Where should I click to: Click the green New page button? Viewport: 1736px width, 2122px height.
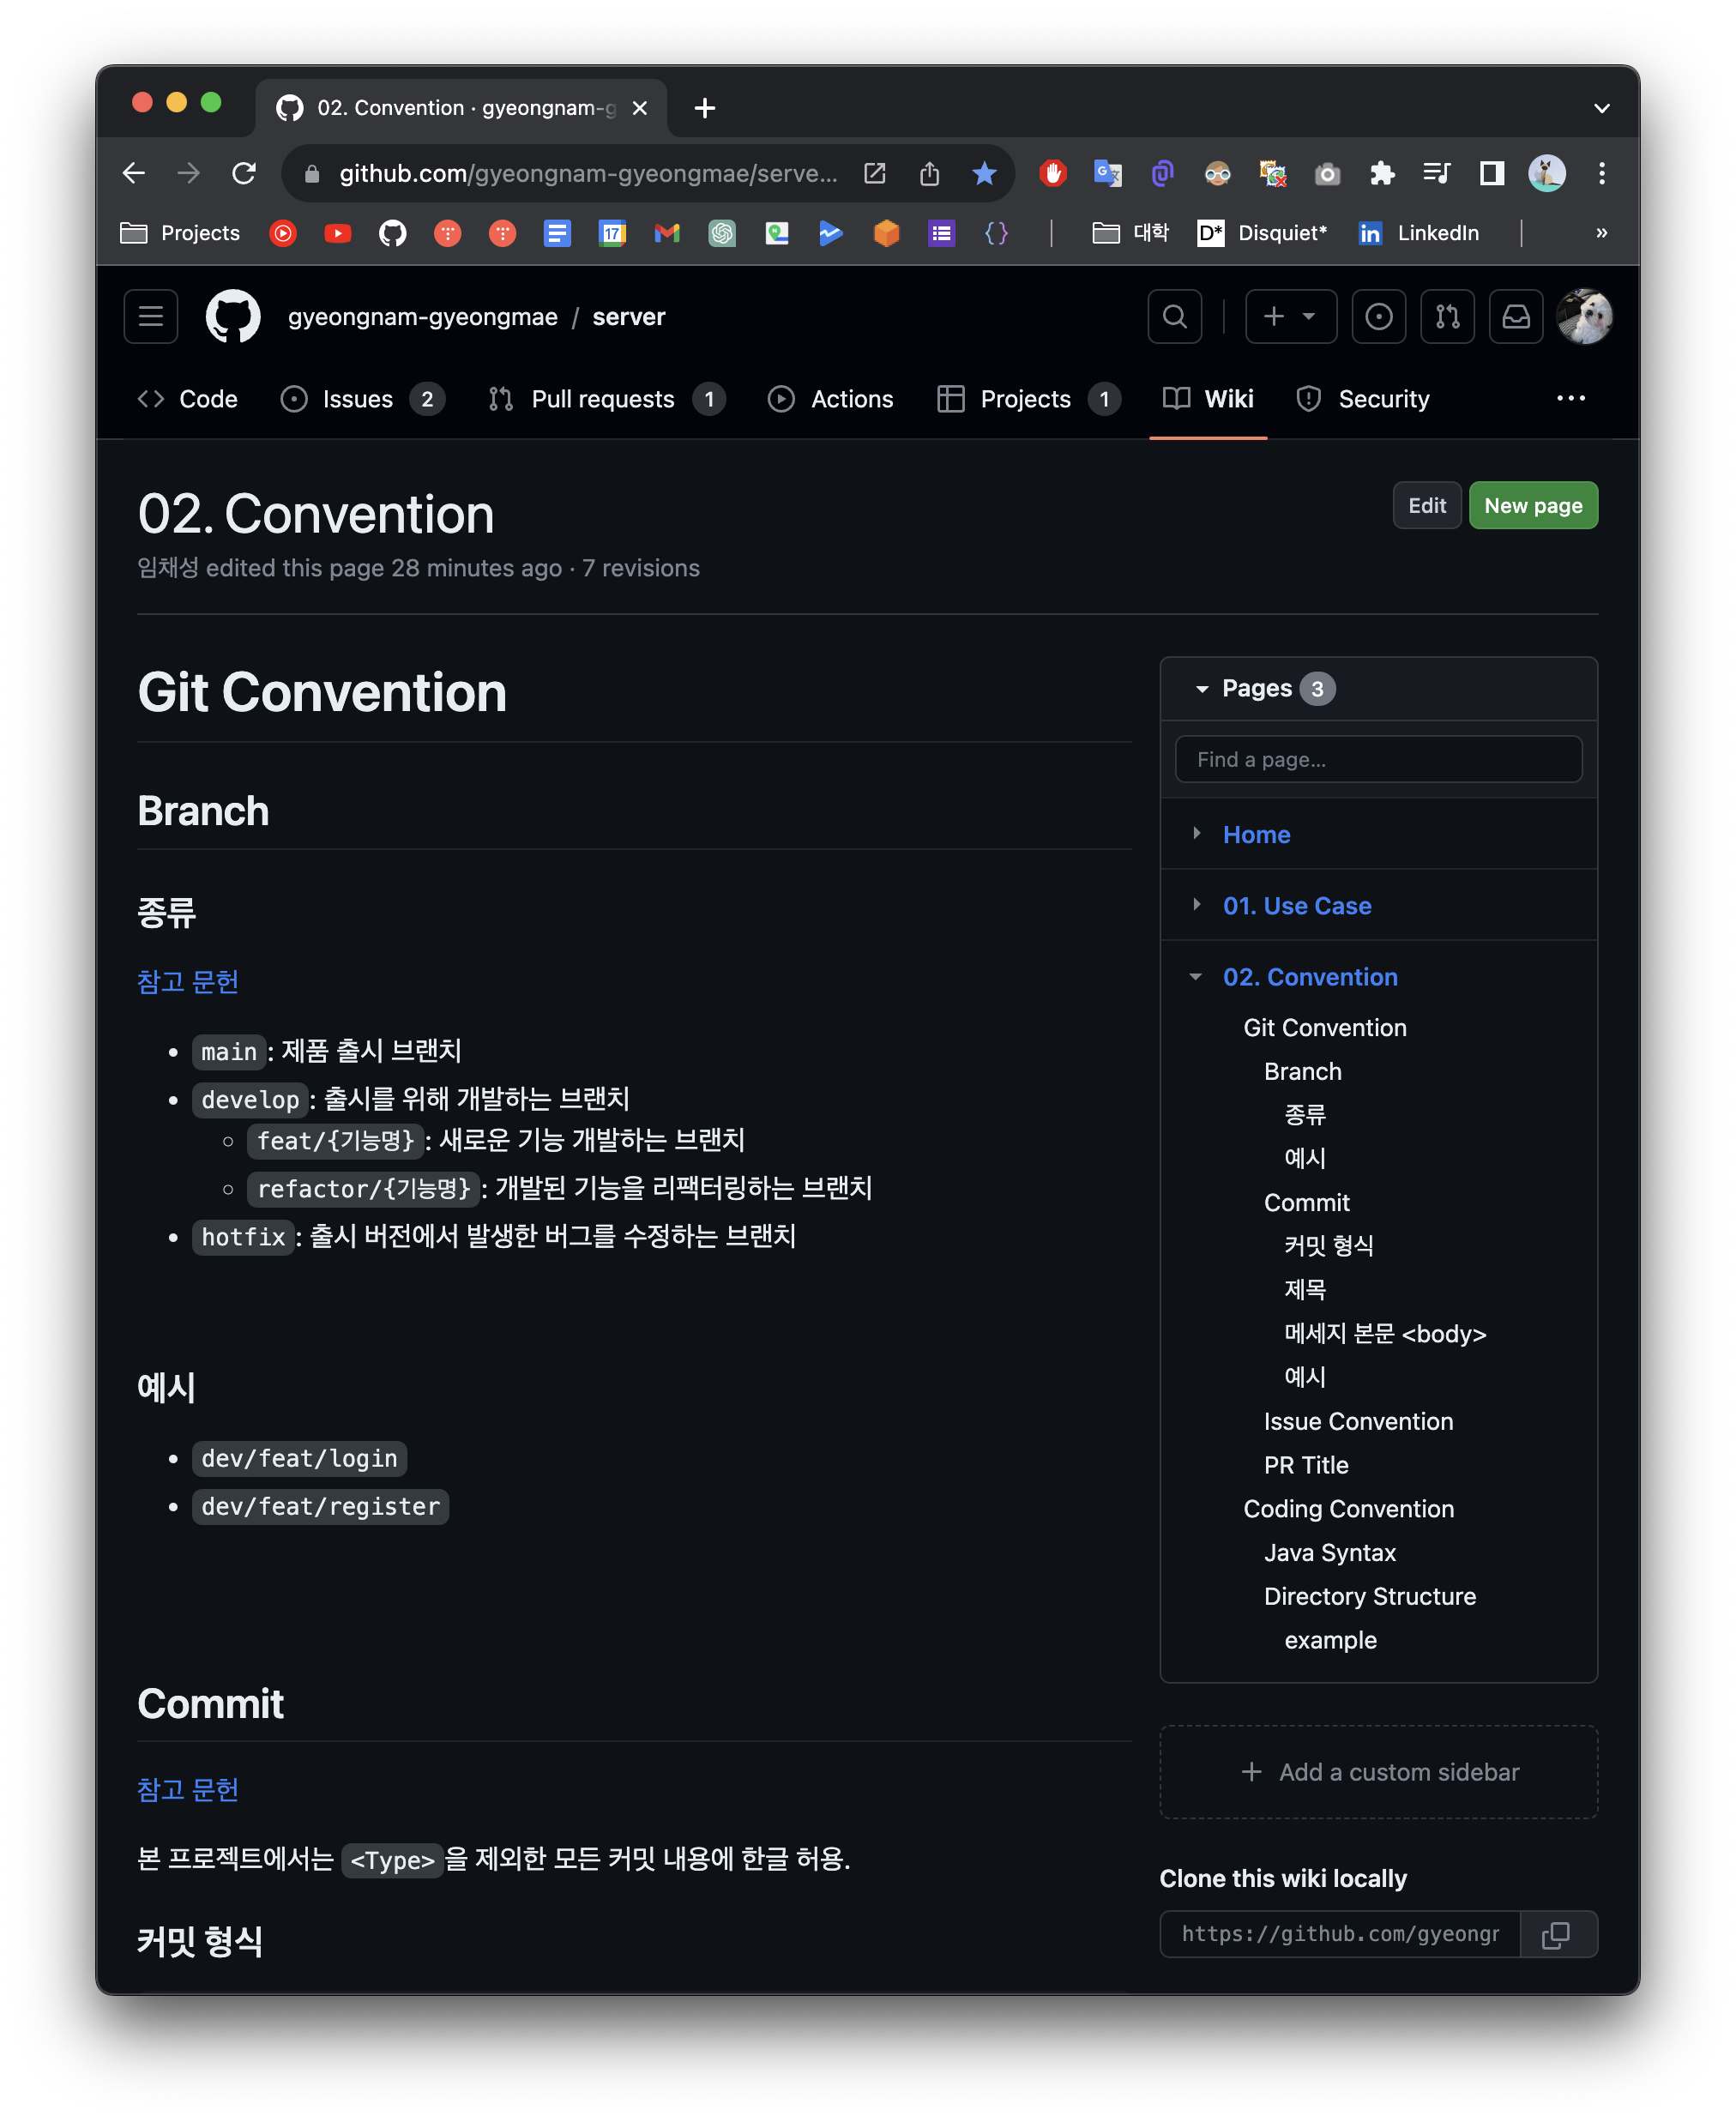(1532, 506)
